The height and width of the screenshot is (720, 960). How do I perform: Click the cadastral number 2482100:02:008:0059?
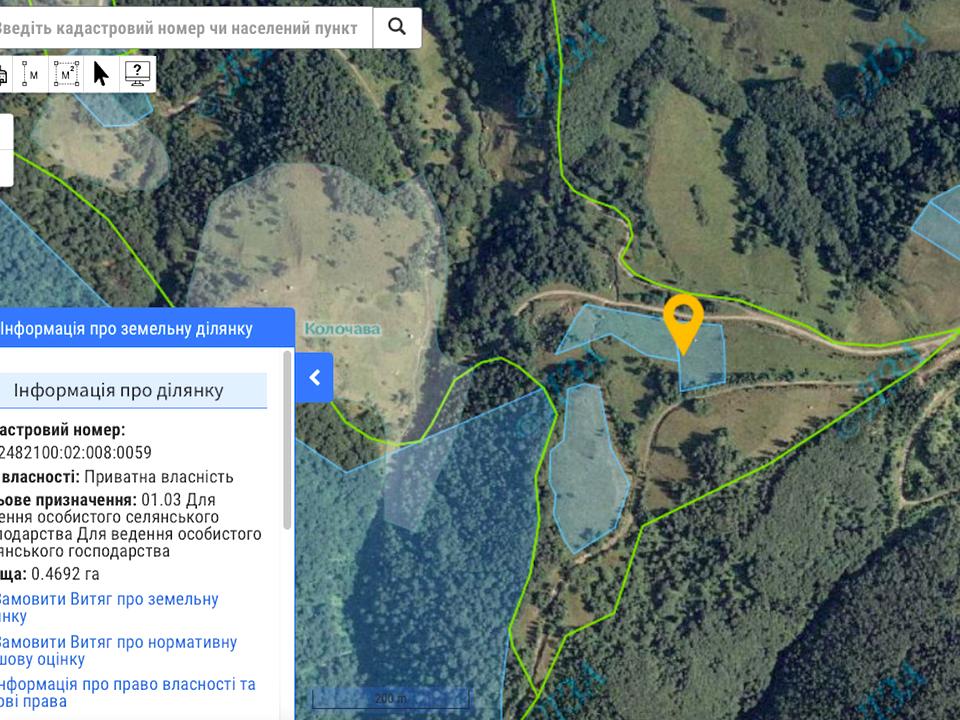click(75, 452)
